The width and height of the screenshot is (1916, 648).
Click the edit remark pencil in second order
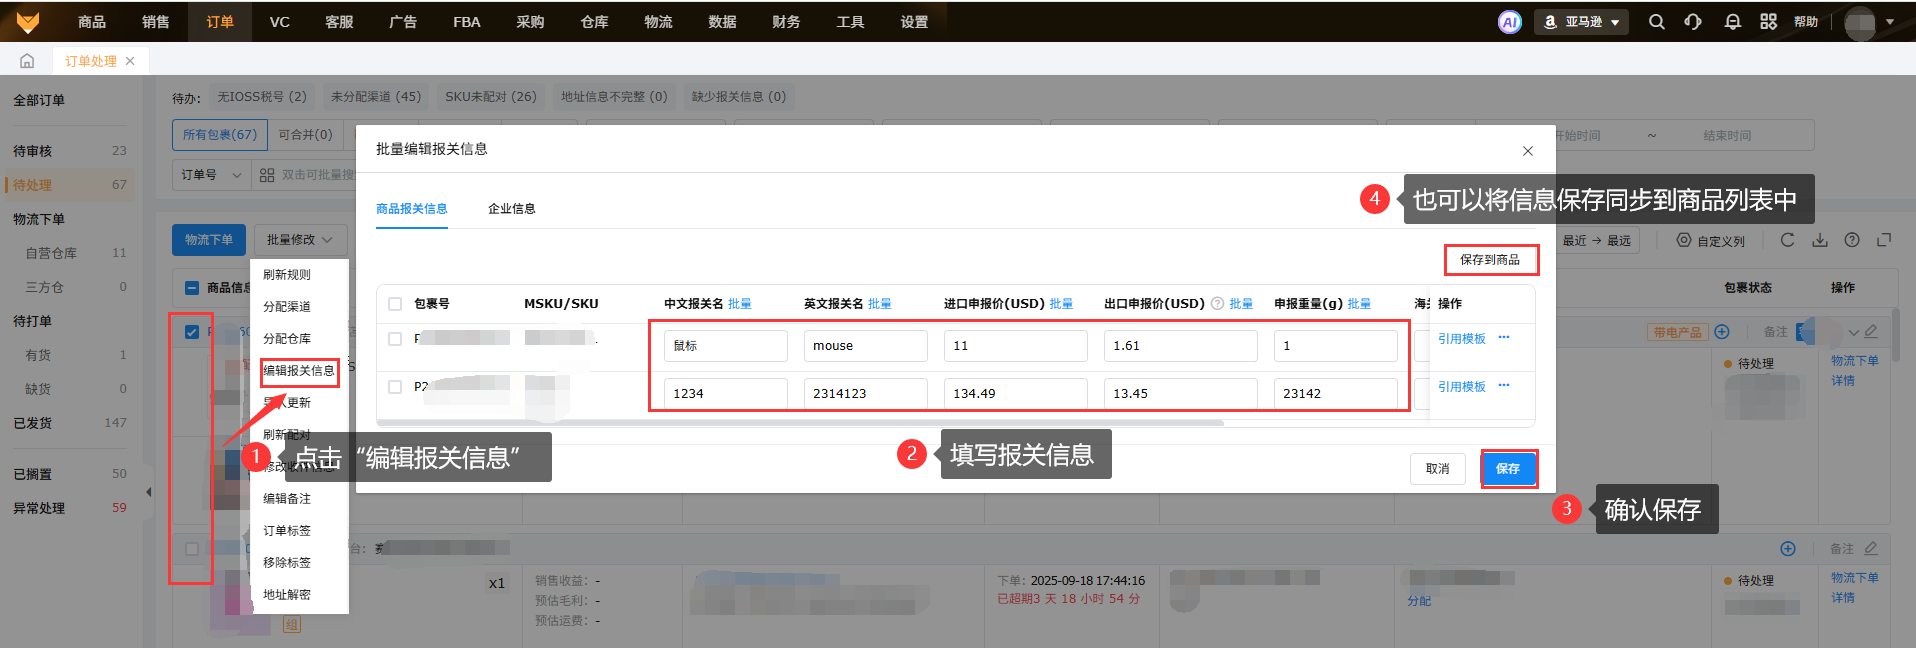[x=1871, y=549]
